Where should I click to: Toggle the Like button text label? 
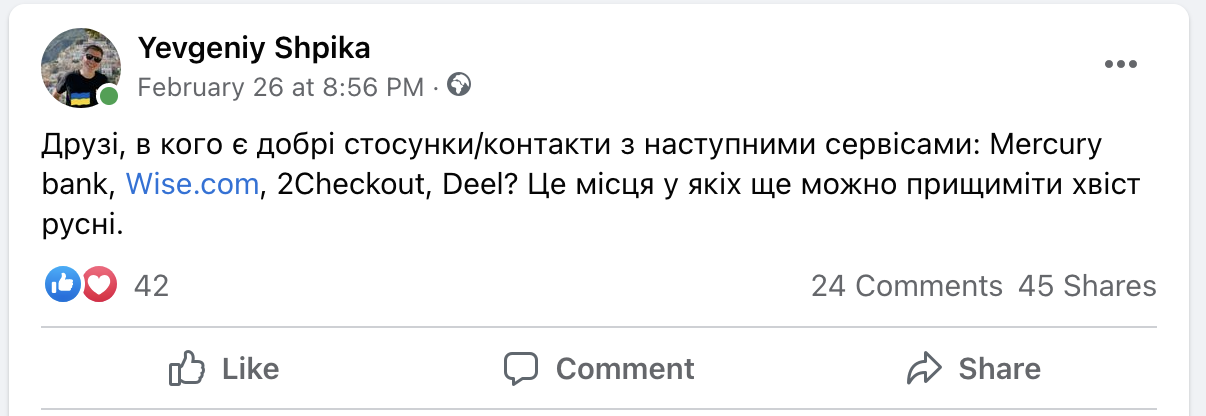coord(250,369)
